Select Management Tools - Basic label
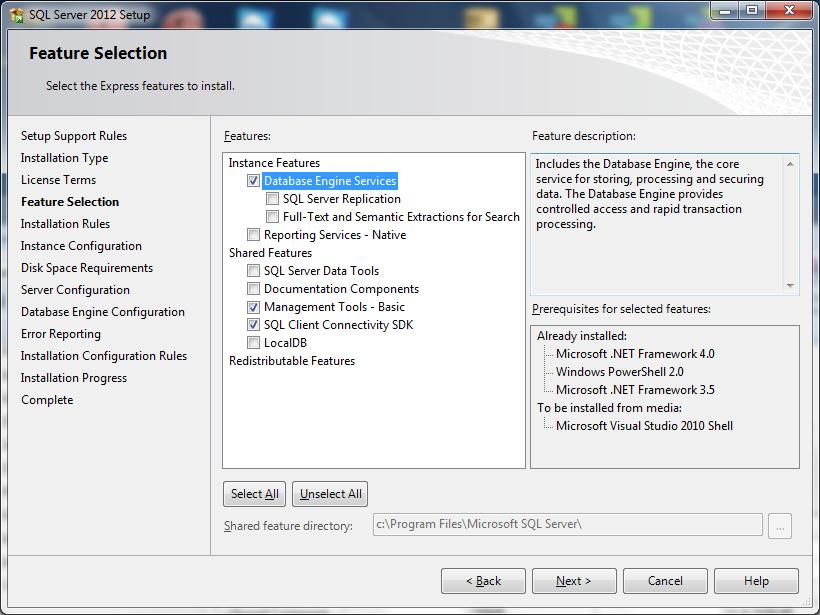This screenshot has width=820, height=615. pos(334,307)
